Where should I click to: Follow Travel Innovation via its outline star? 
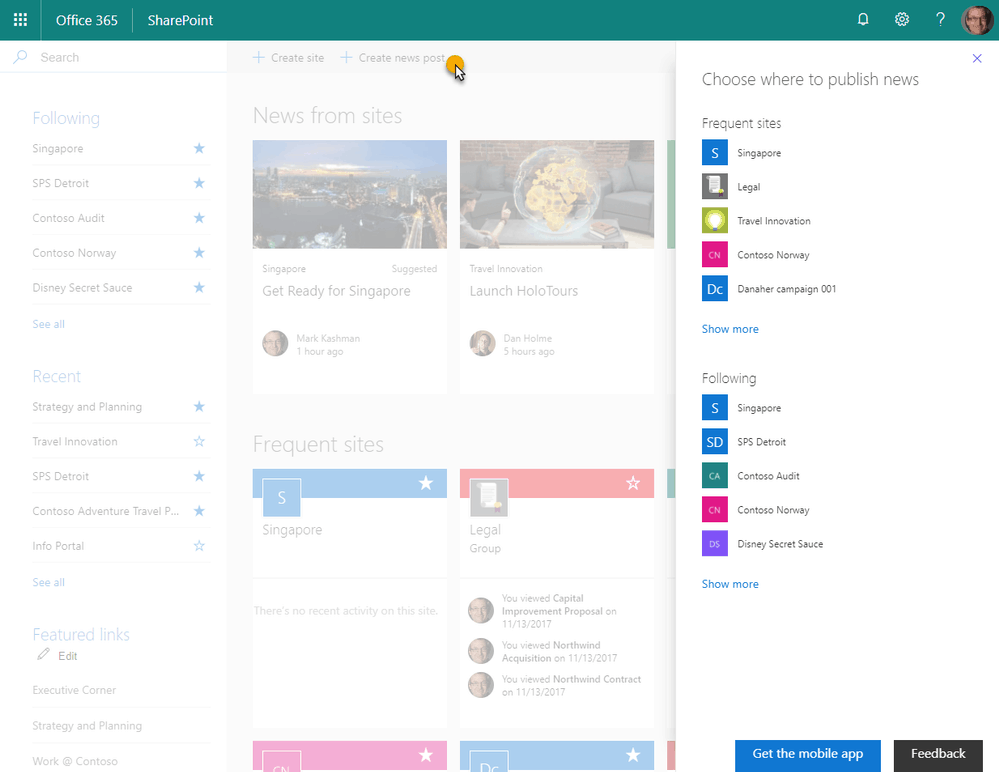tap(199, 442)
